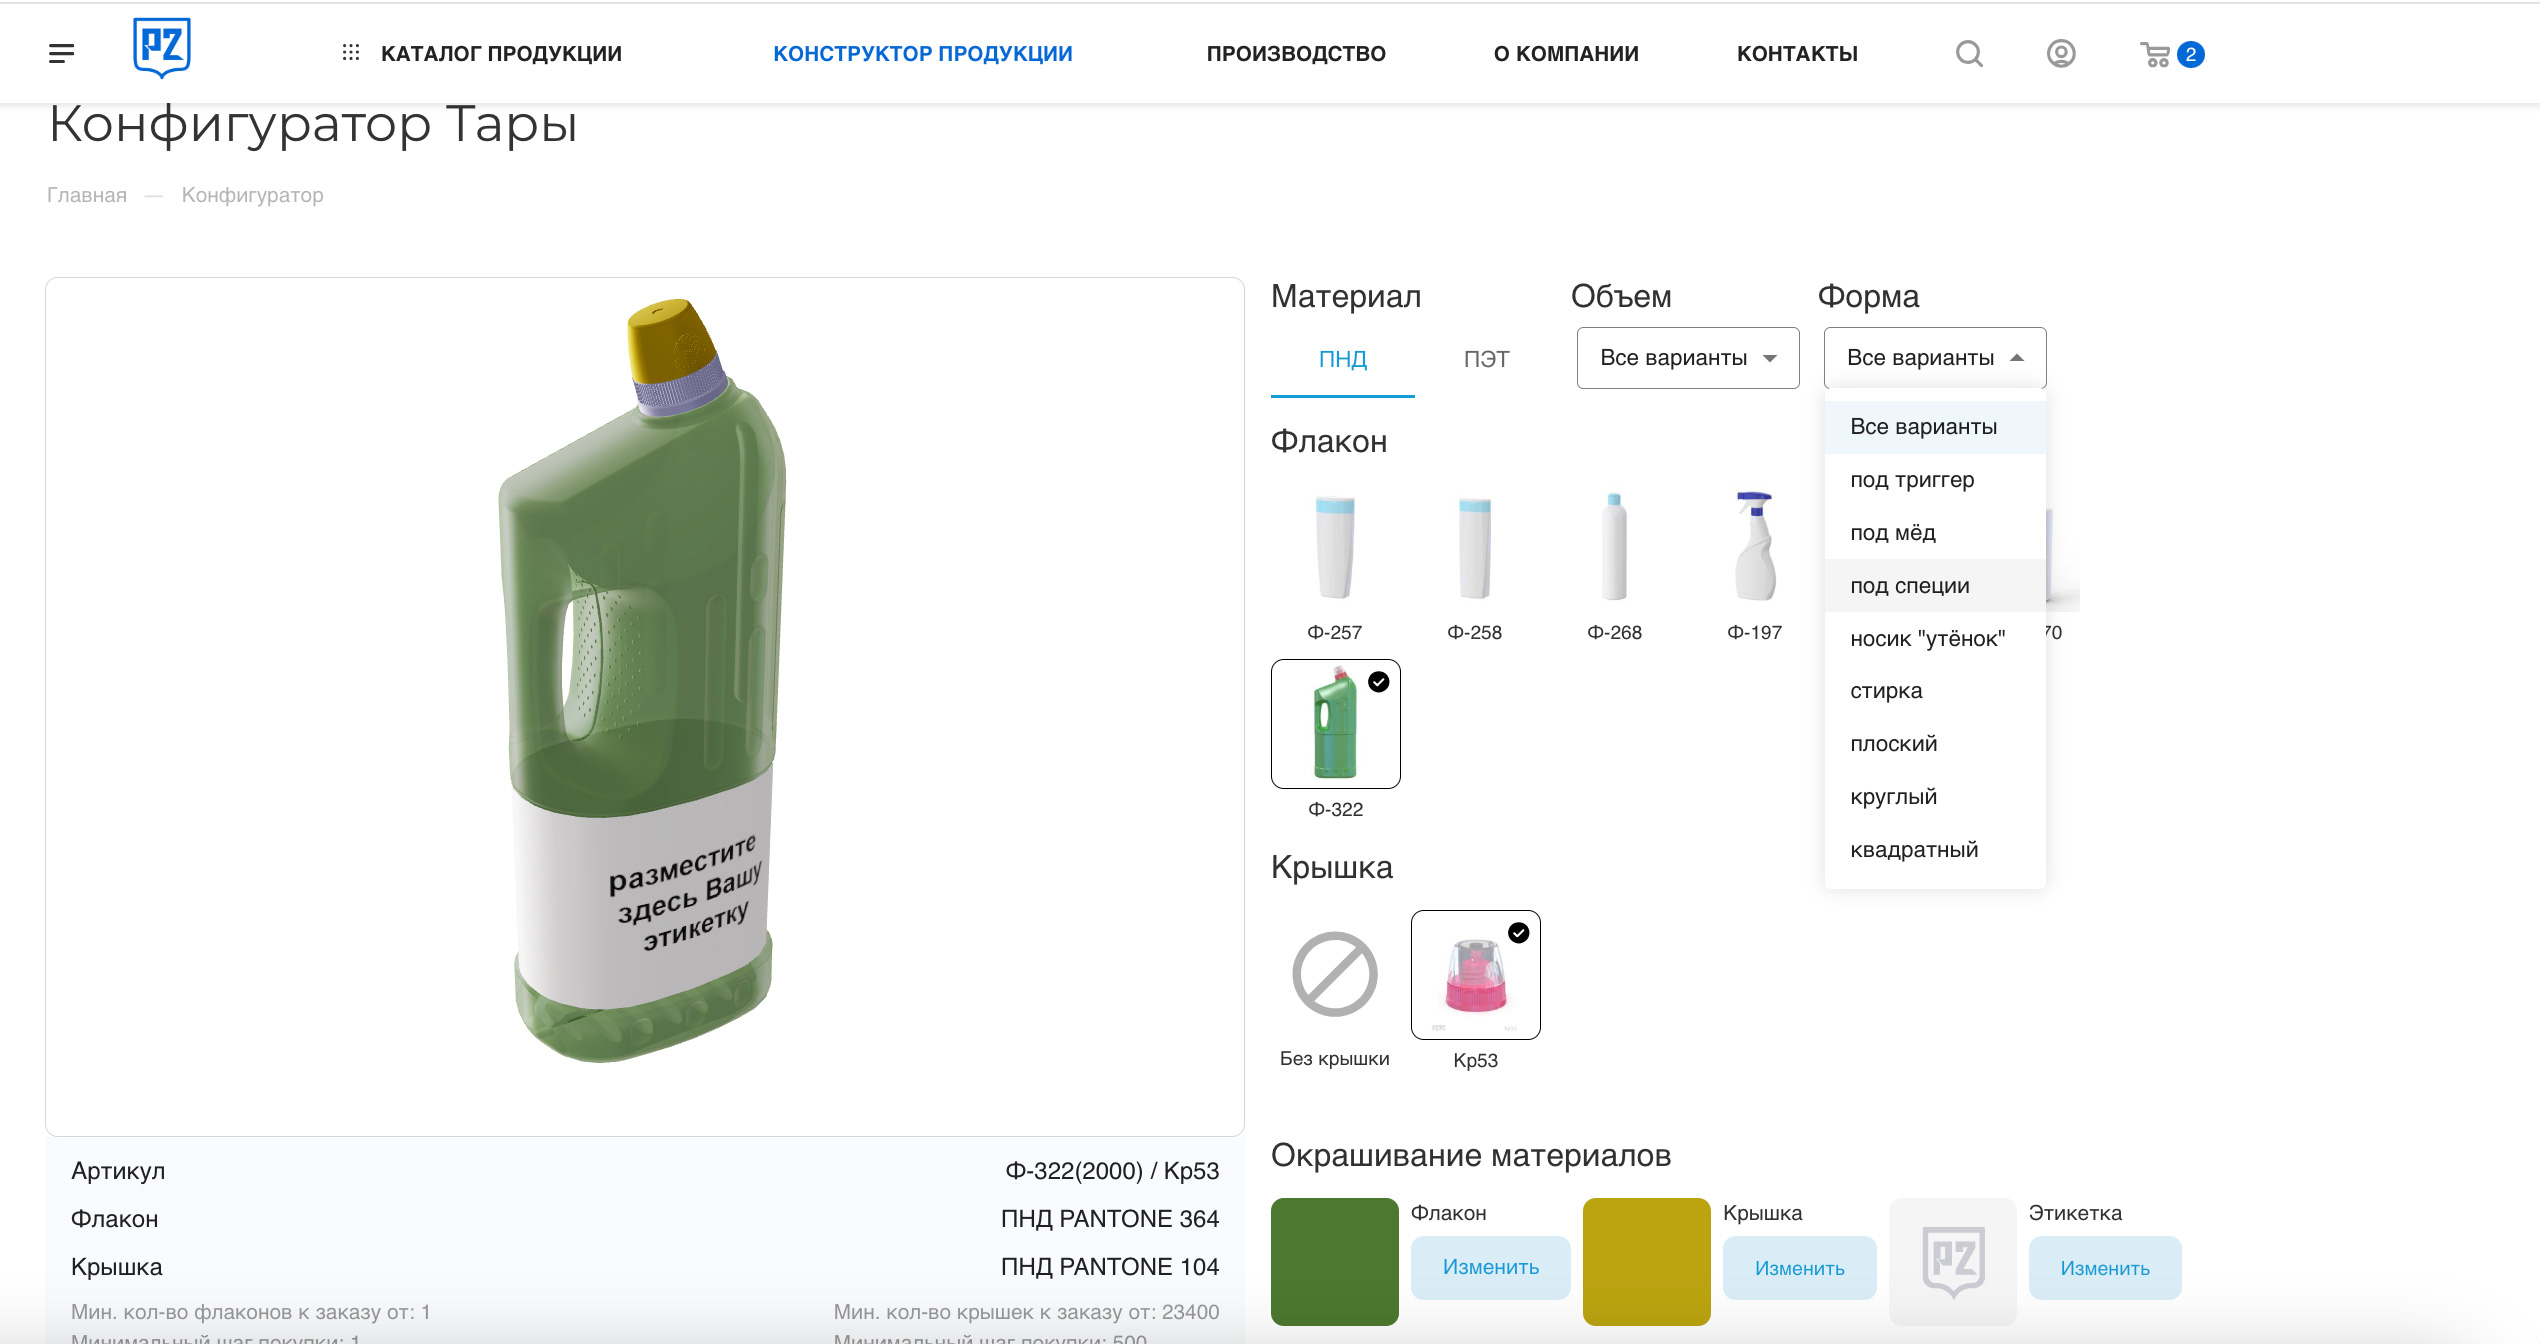Select the Ф-258 bottle thumbnail
2540x1344 pixels.
tap(1475, 548)
